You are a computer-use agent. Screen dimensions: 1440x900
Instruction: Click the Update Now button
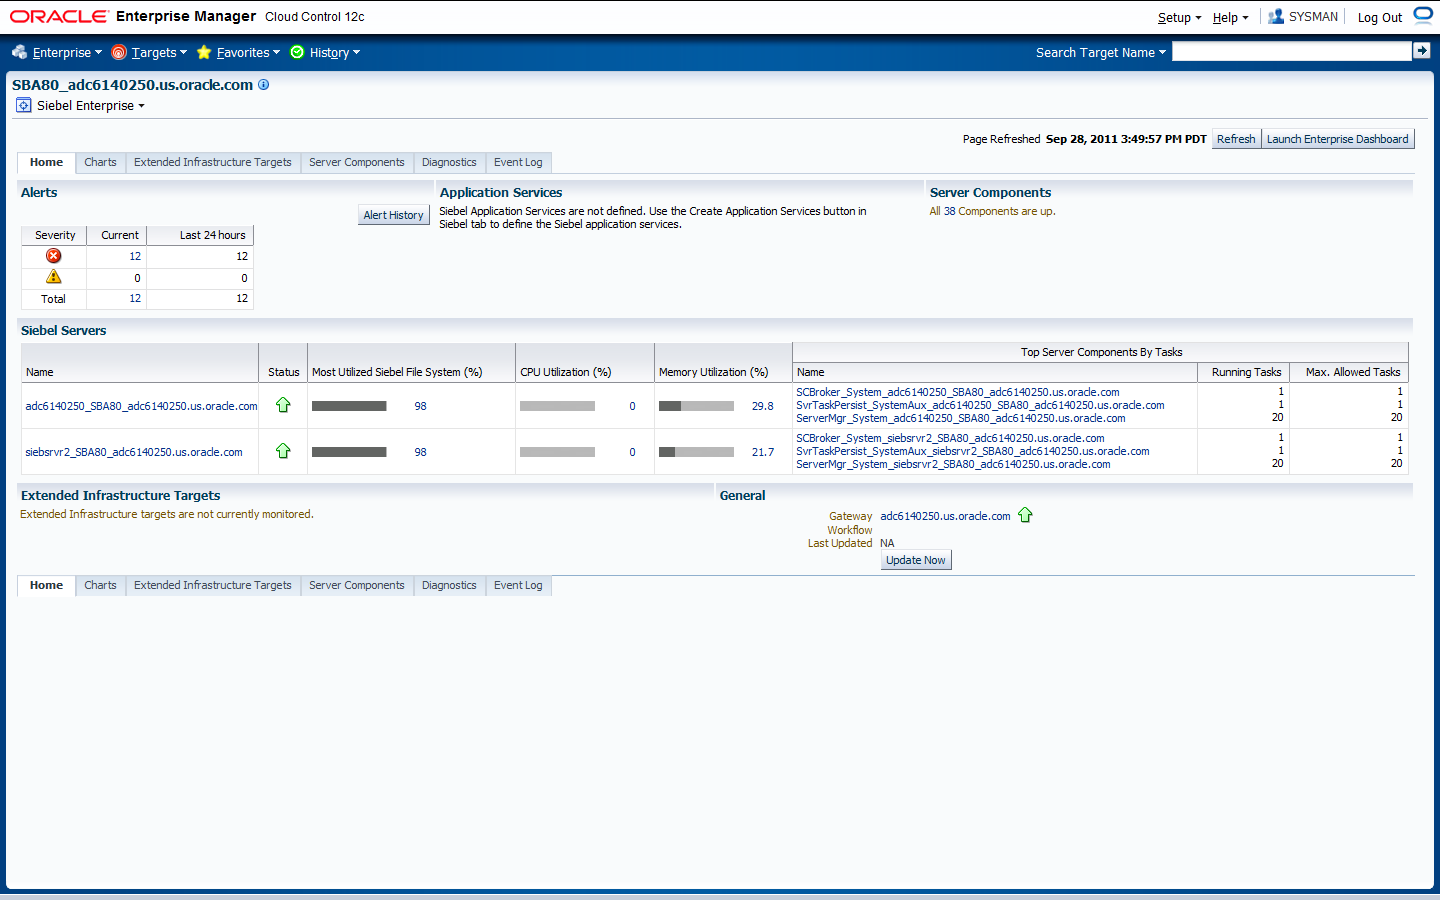tap(916, 560)
